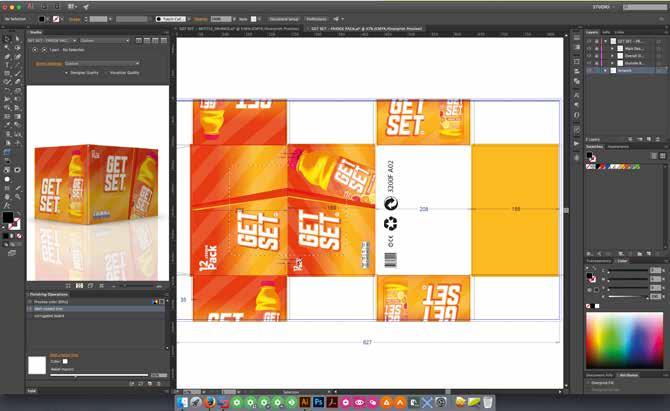Click the stroke weight input field
Screen dimensions: 670x411
click(98, 19)
